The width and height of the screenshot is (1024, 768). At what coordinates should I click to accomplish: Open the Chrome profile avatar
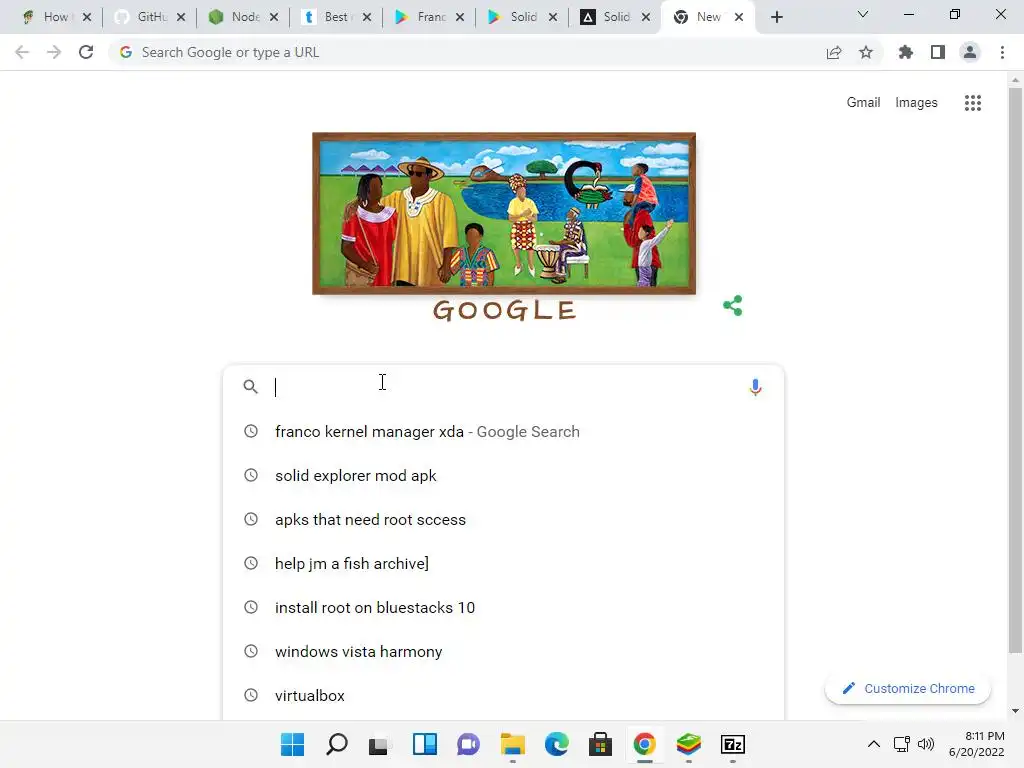pyautogui.click(x=970, y=52)
